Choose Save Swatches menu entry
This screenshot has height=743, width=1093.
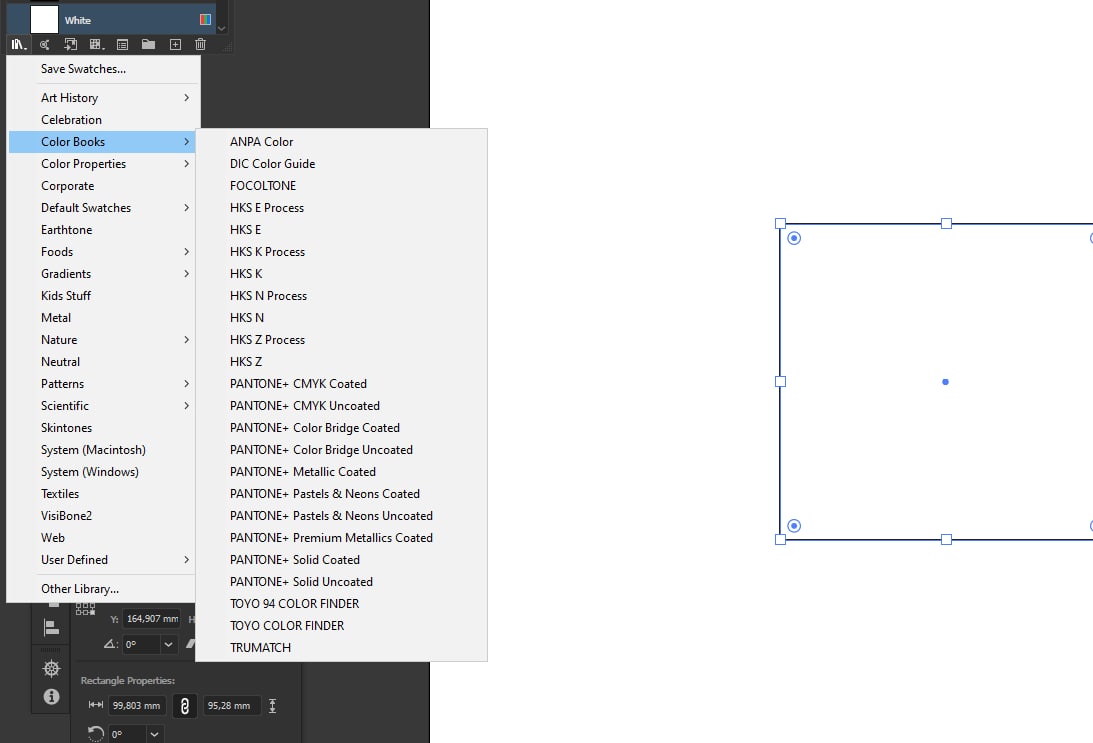click(x=102, y=69)
